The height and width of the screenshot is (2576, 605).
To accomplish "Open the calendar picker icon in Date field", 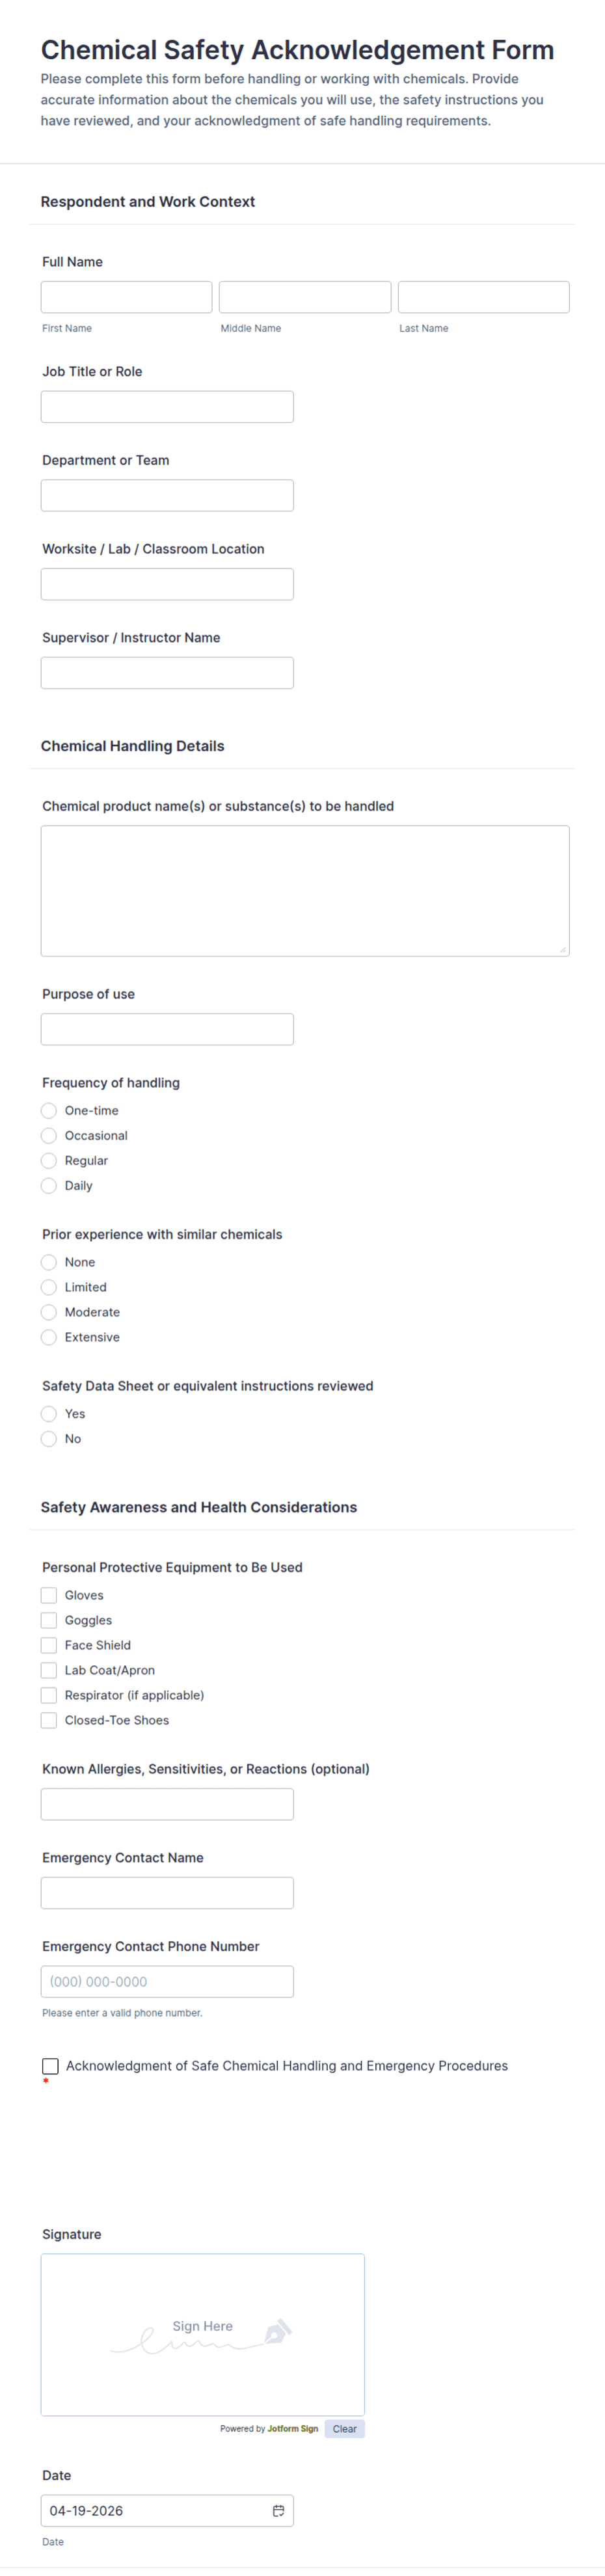I will click(x=278, y=2510).
